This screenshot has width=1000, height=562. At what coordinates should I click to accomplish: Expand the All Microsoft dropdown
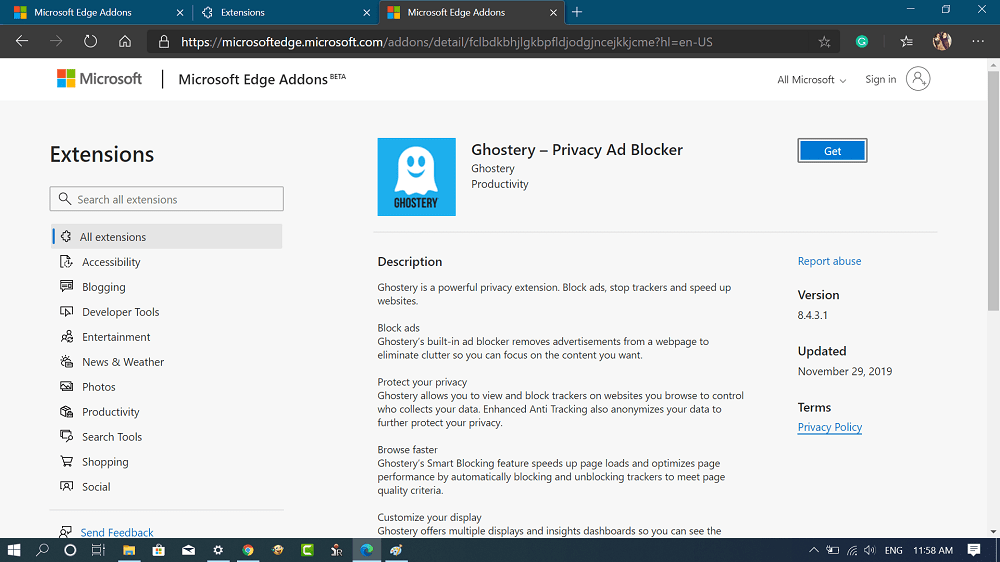point(811,80)
